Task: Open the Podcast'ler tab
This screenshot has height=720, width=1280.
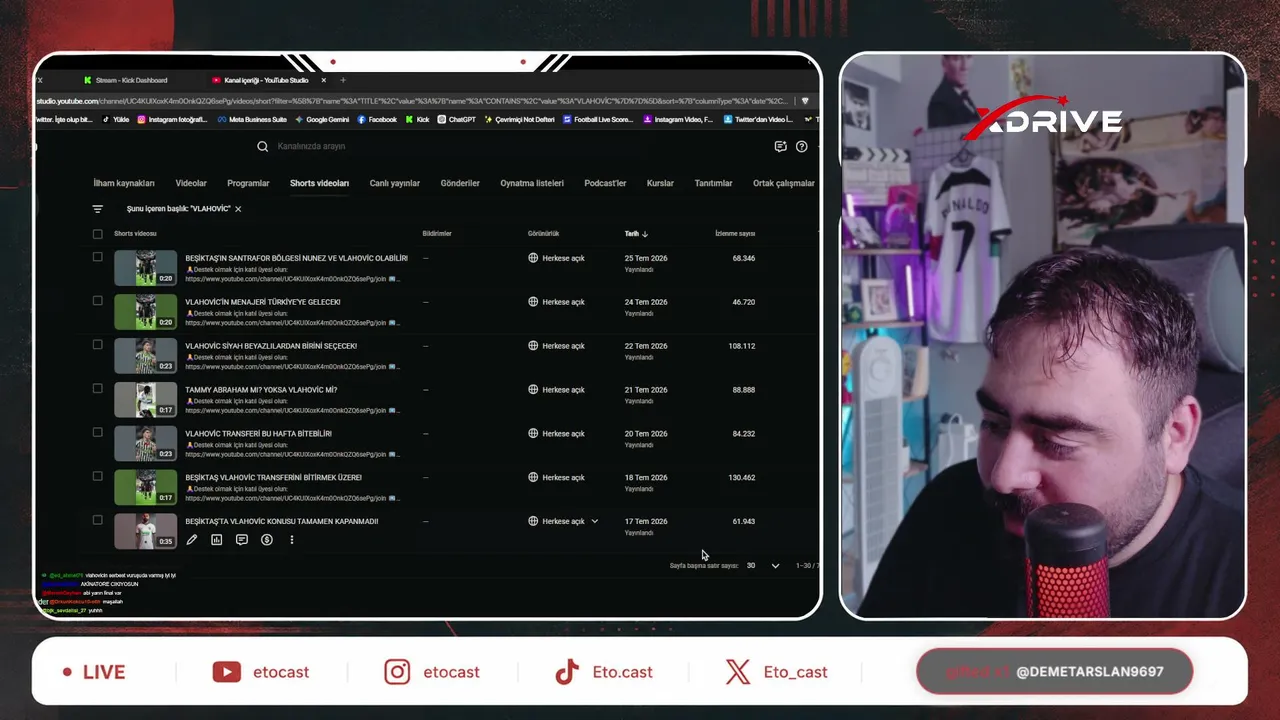Action: coord(605,183)
